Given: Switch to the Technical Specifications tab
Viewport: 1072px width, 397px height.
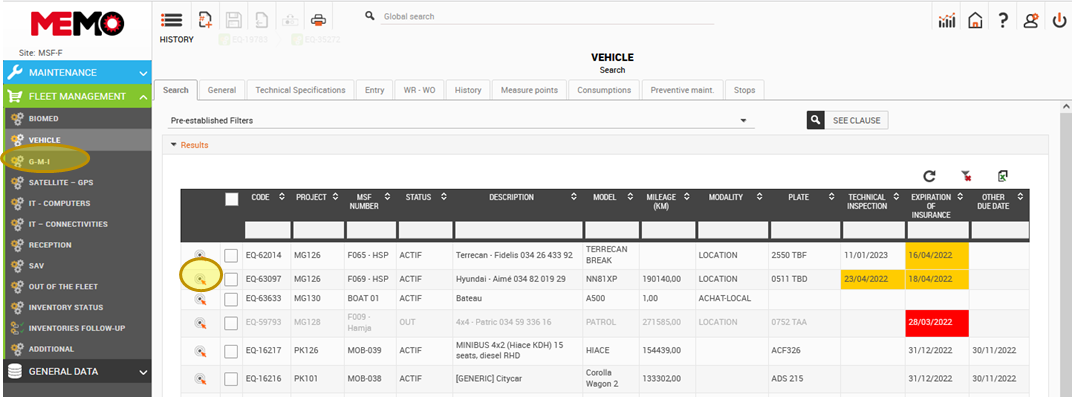Looking at the screenshot, I should [x=300, y=90].
